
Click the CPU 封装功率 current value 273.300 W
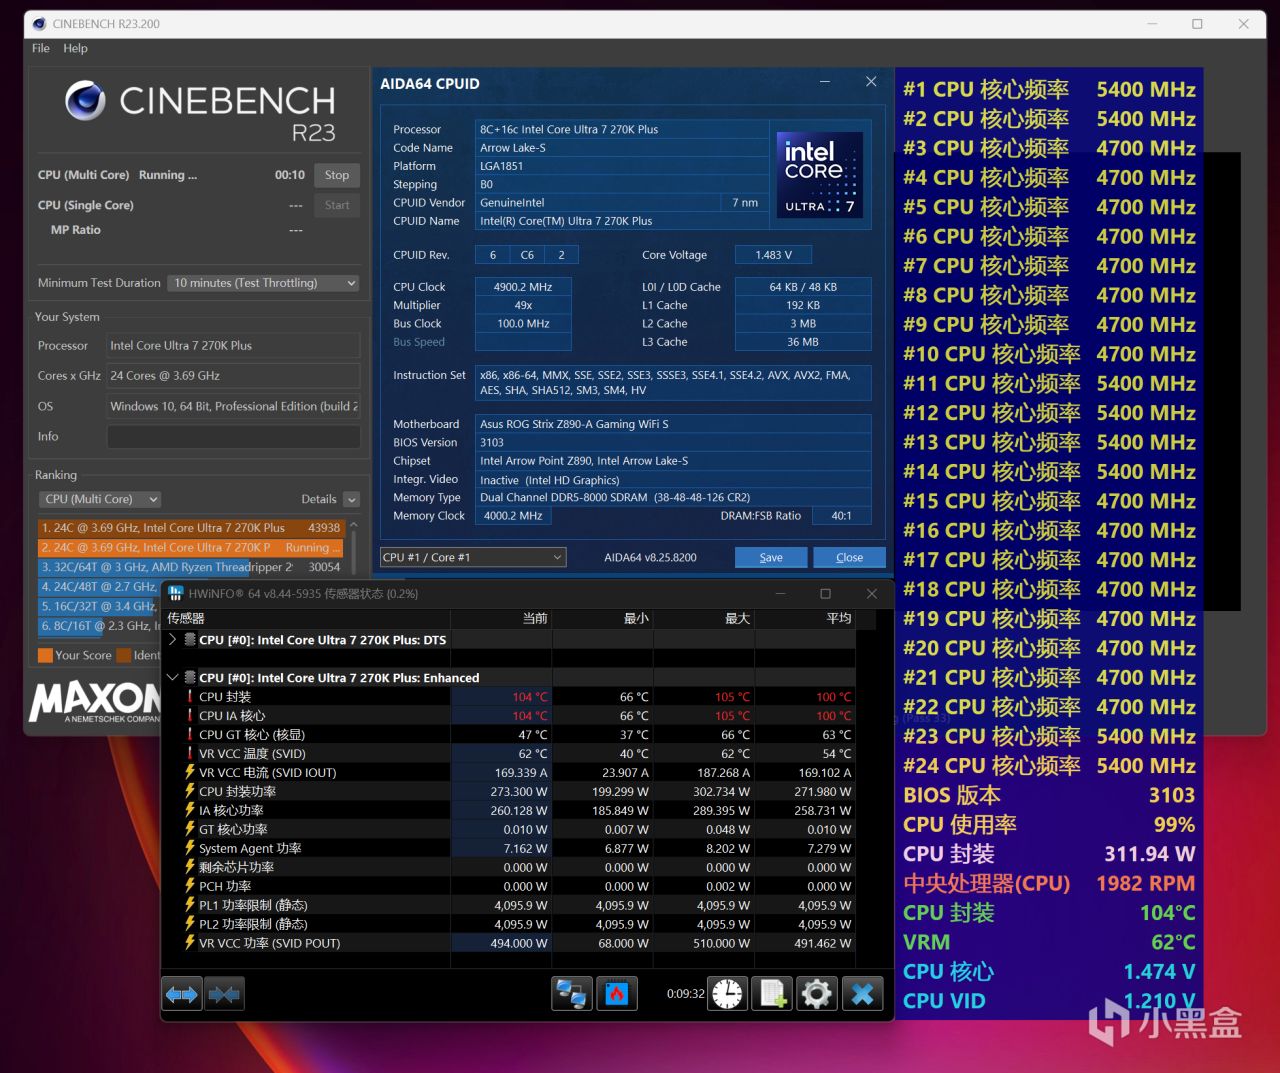[x=501, y=791]
